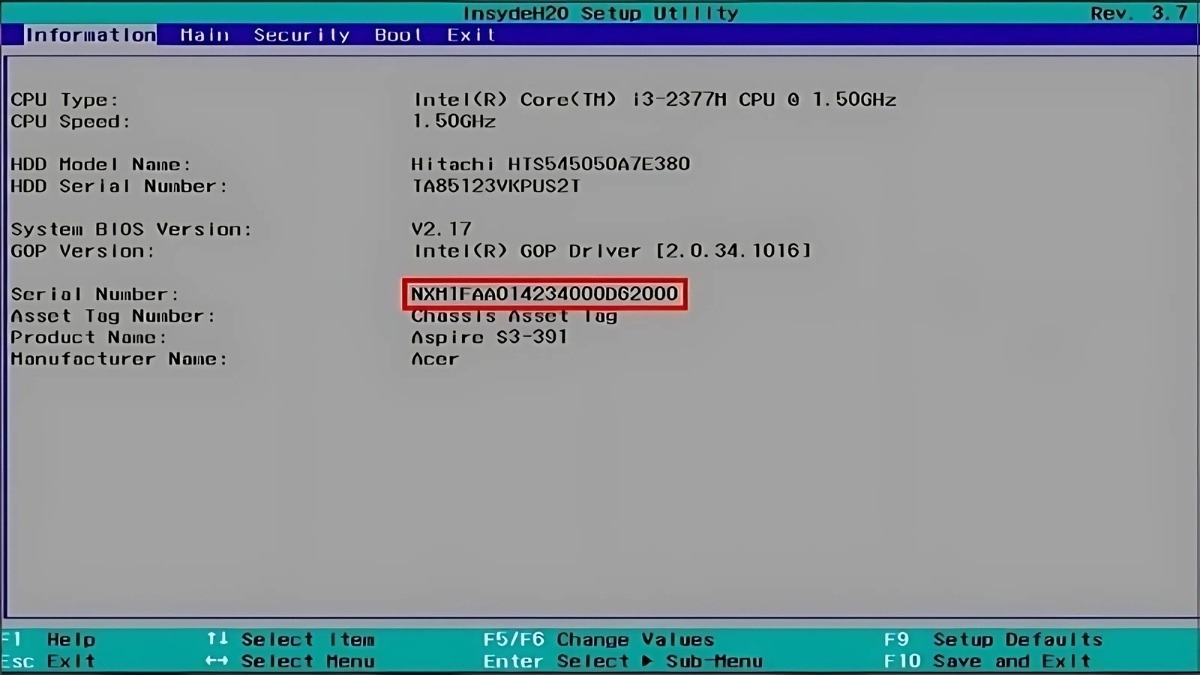Click the Select Menu key hint
Image resolution: width=1200 pixels, height=675 pixels.
290,661
